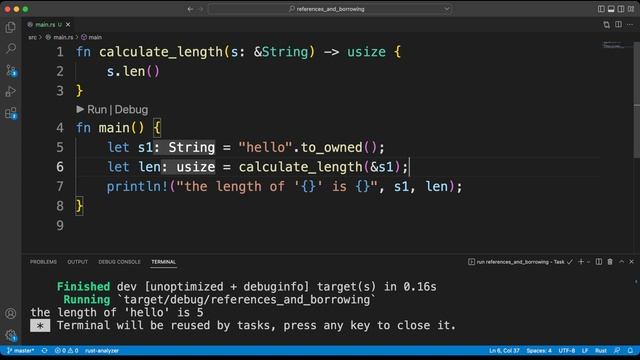Open the Accounts menu in activity bar

coord(11,313)
